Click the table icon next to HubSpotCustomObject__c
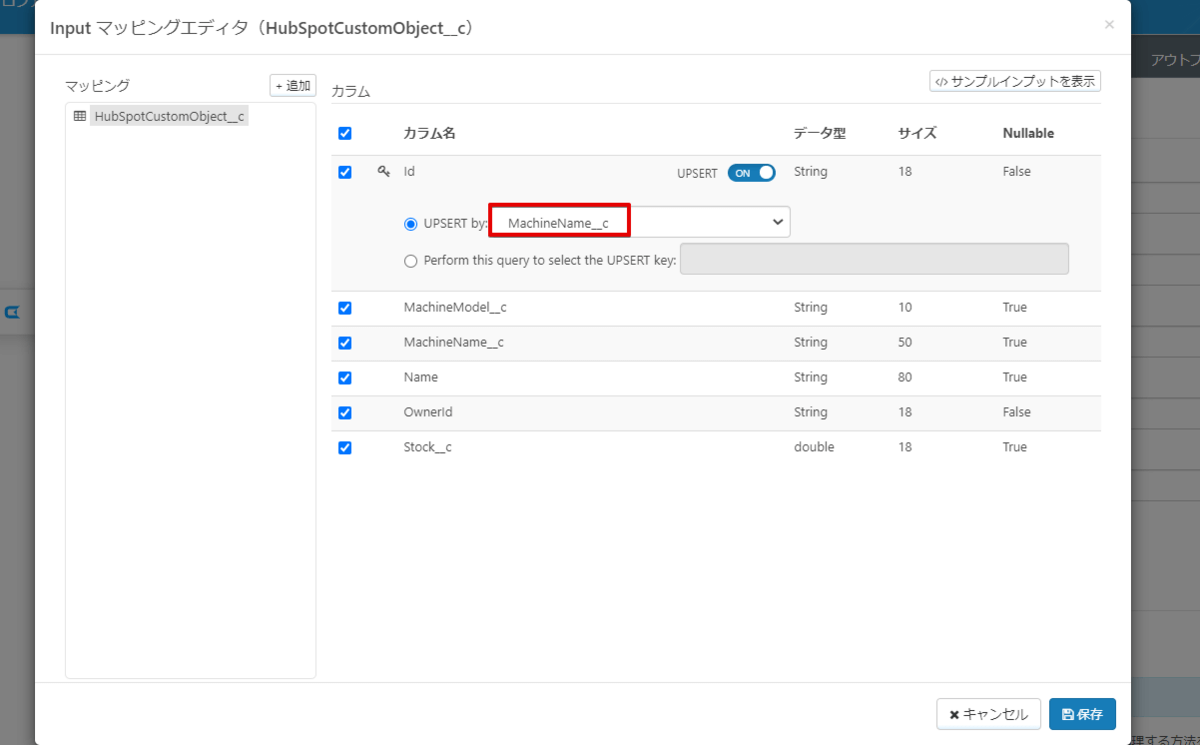The height and width of the screenshot is (745, 1200). coord(80,116)
